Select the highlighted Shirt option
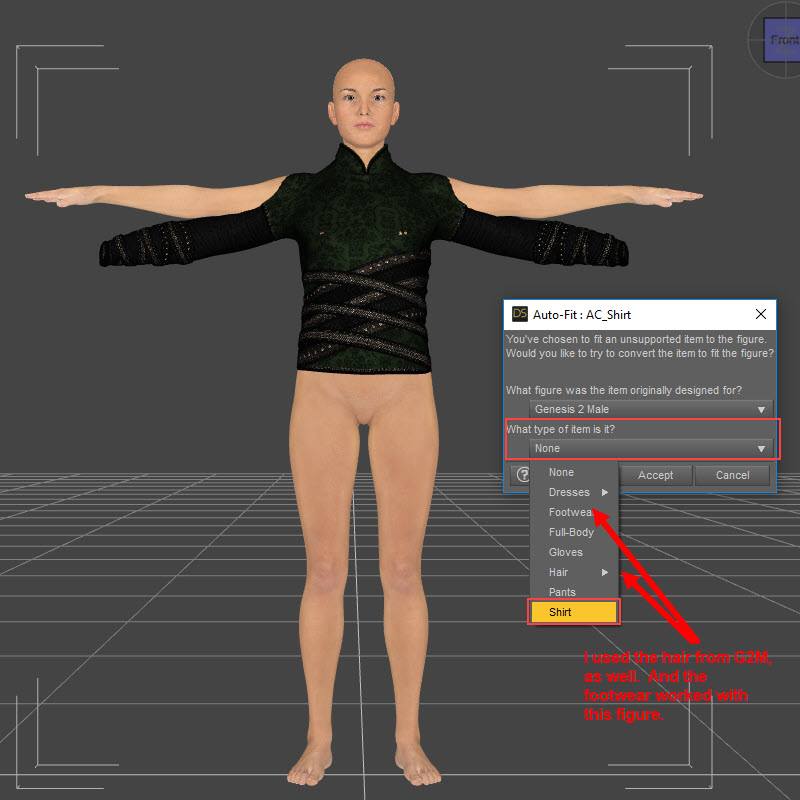Screen dimensions: 800x800 (573, 612)
